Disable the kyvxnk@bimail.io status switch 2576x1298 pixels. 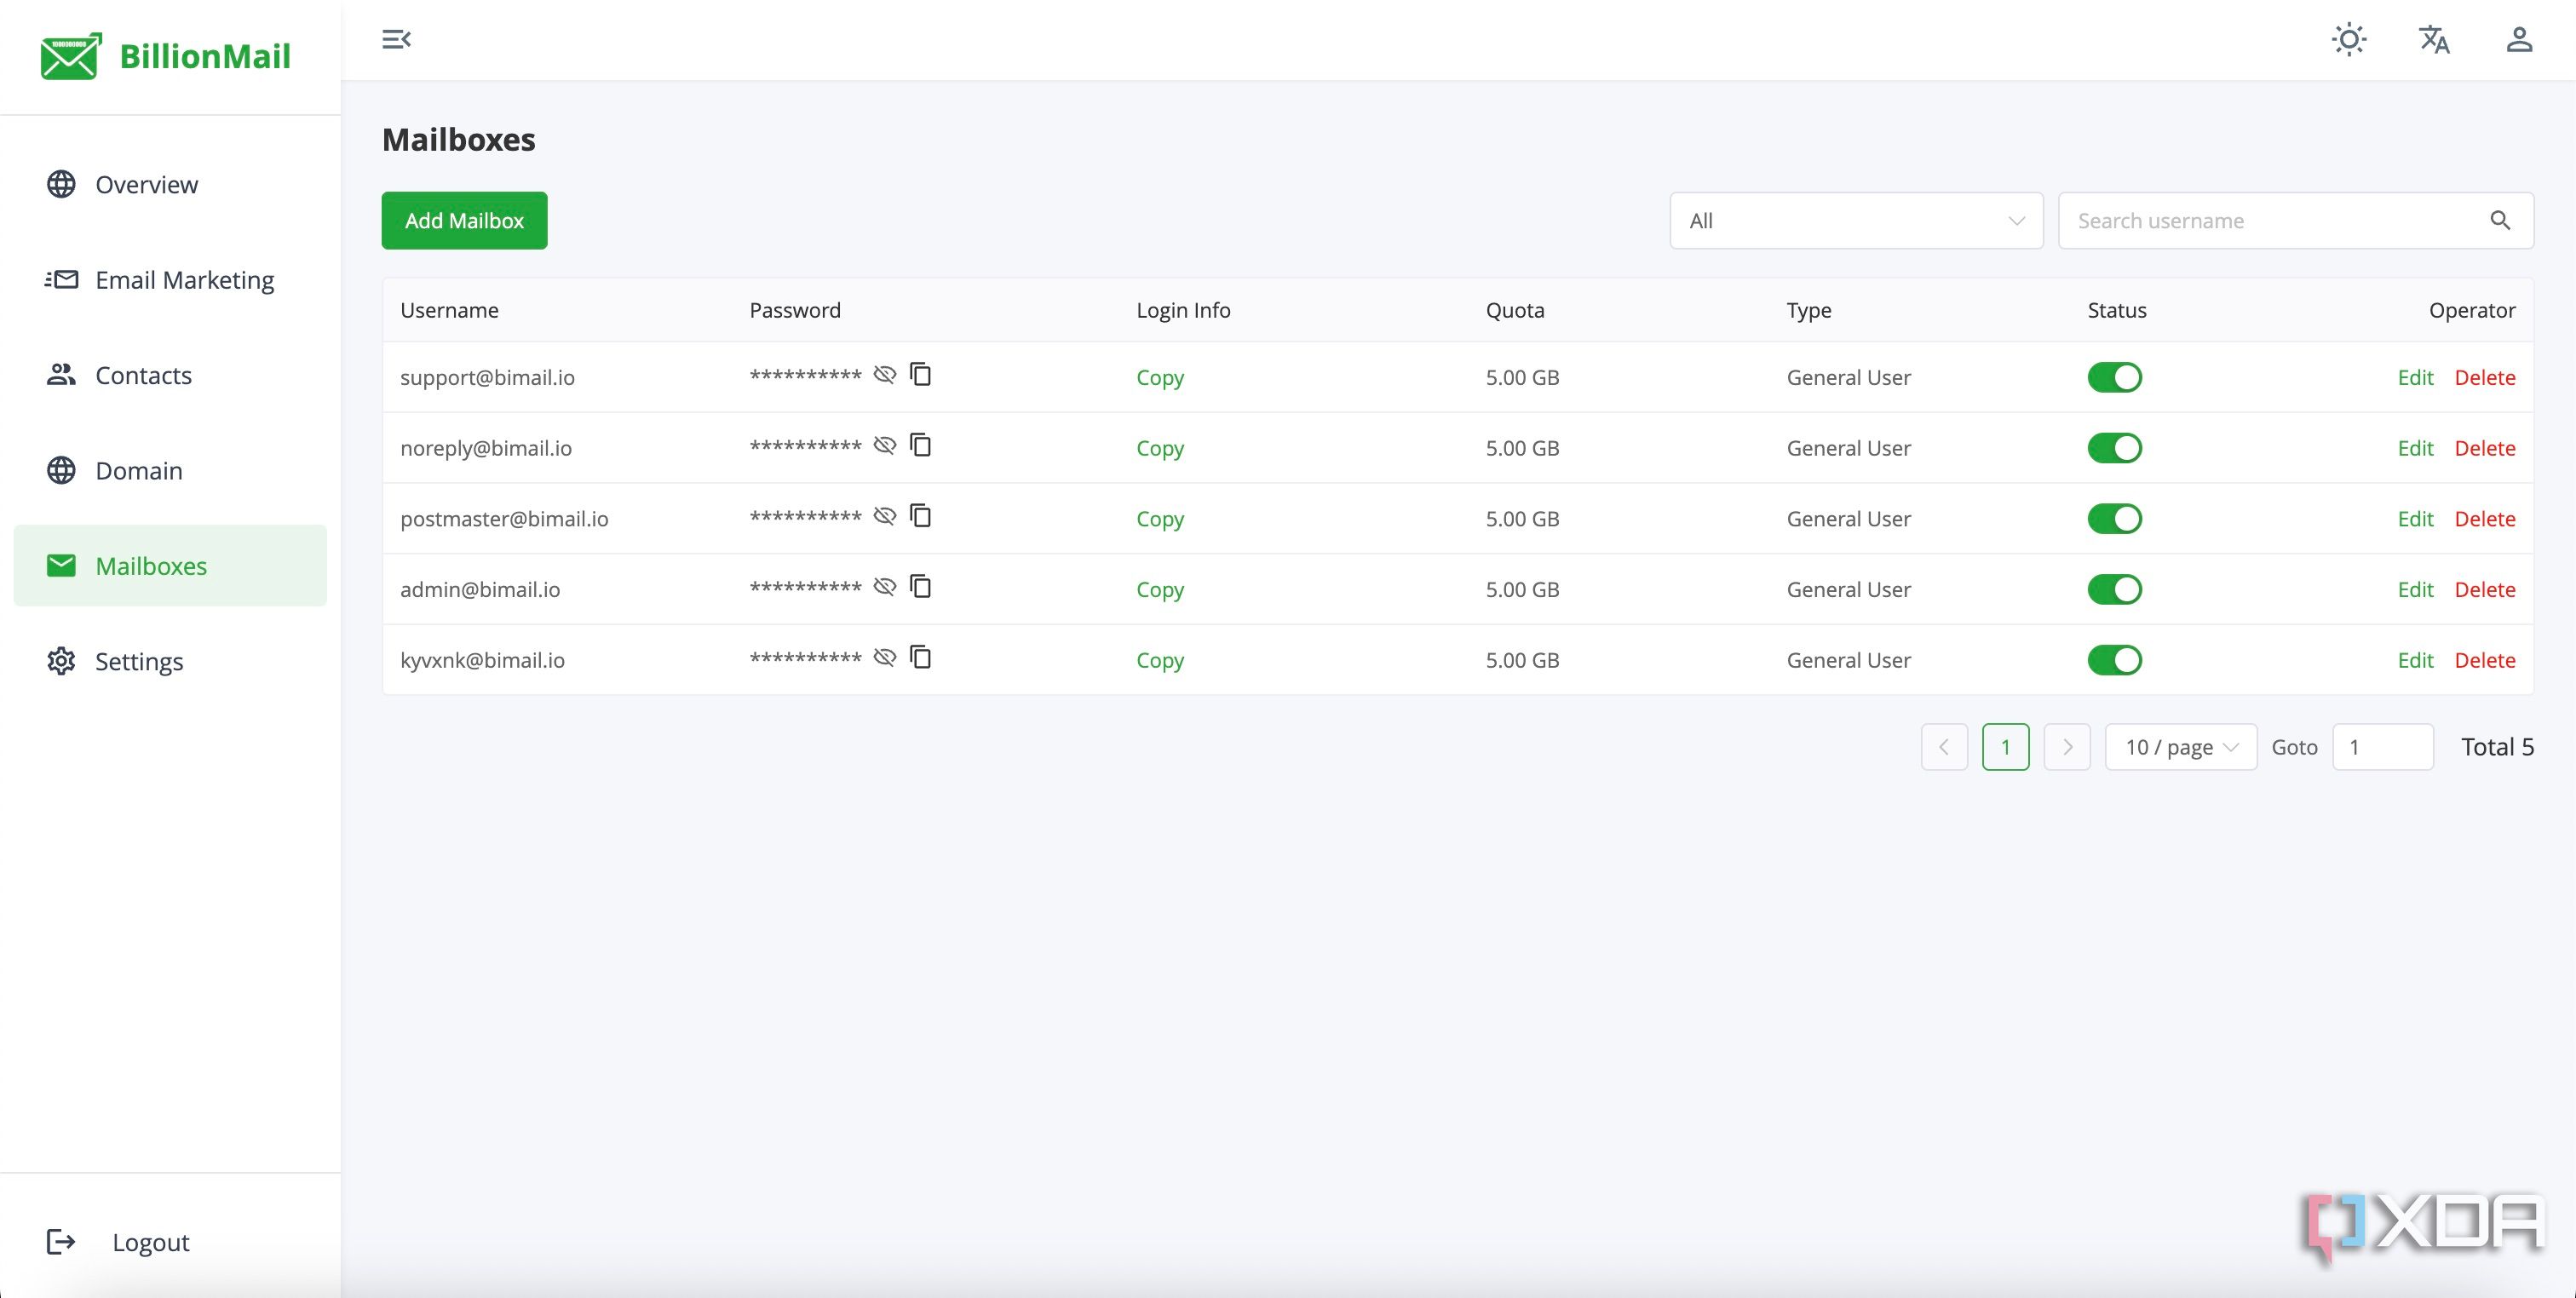2114,660
